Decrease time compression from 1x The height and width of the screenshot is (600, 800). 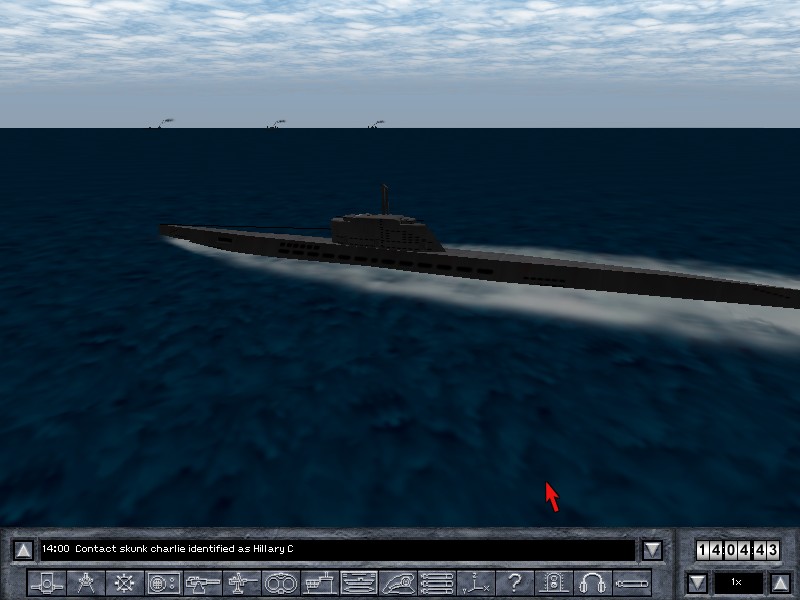tap(696, 582)
